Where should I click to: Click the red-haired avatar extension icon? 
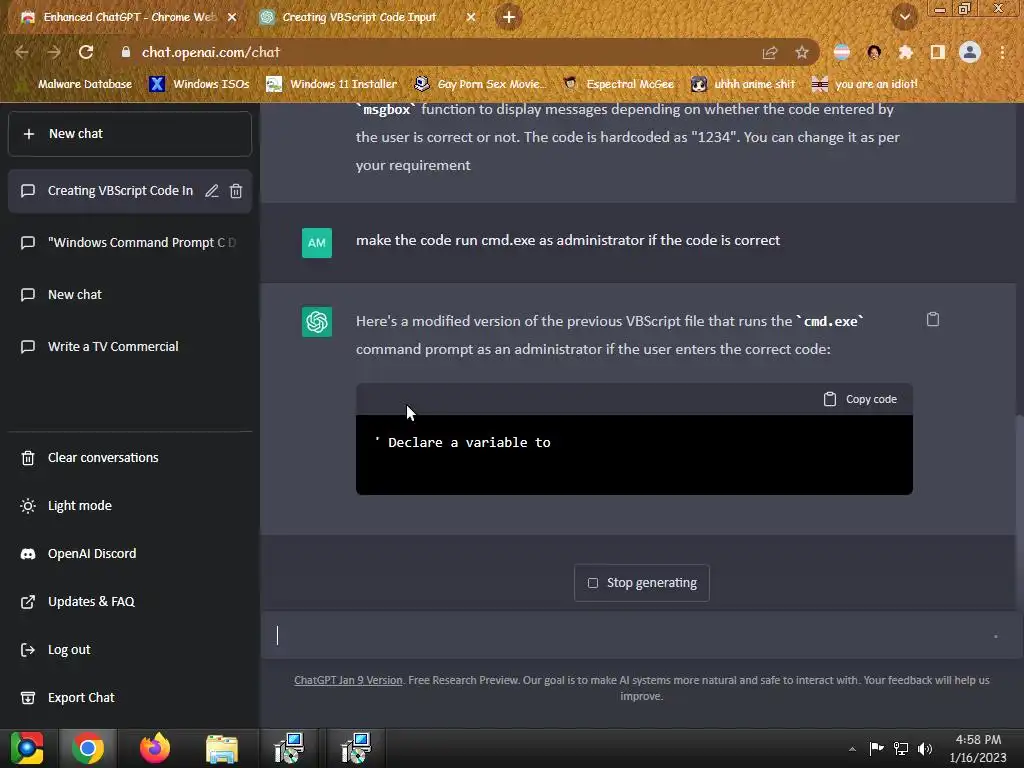point(874,52)
